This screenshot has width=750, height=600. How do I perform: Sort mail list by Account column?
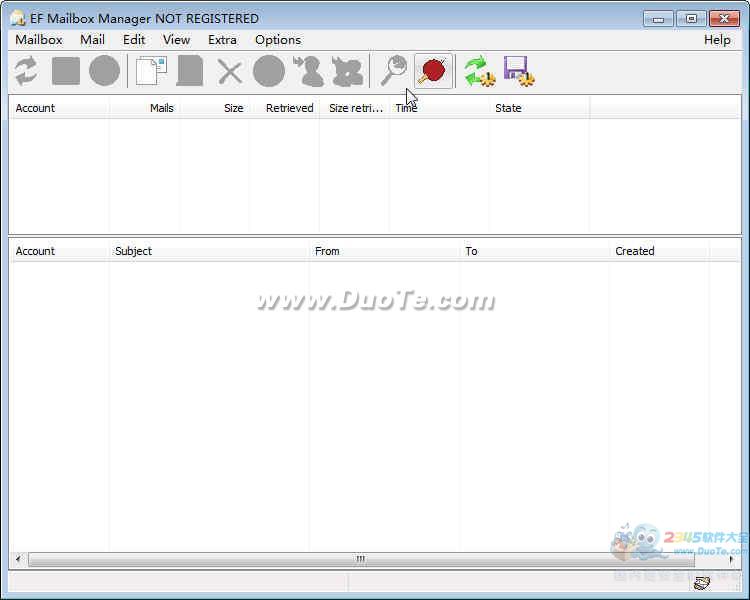(x=59, y=251)
